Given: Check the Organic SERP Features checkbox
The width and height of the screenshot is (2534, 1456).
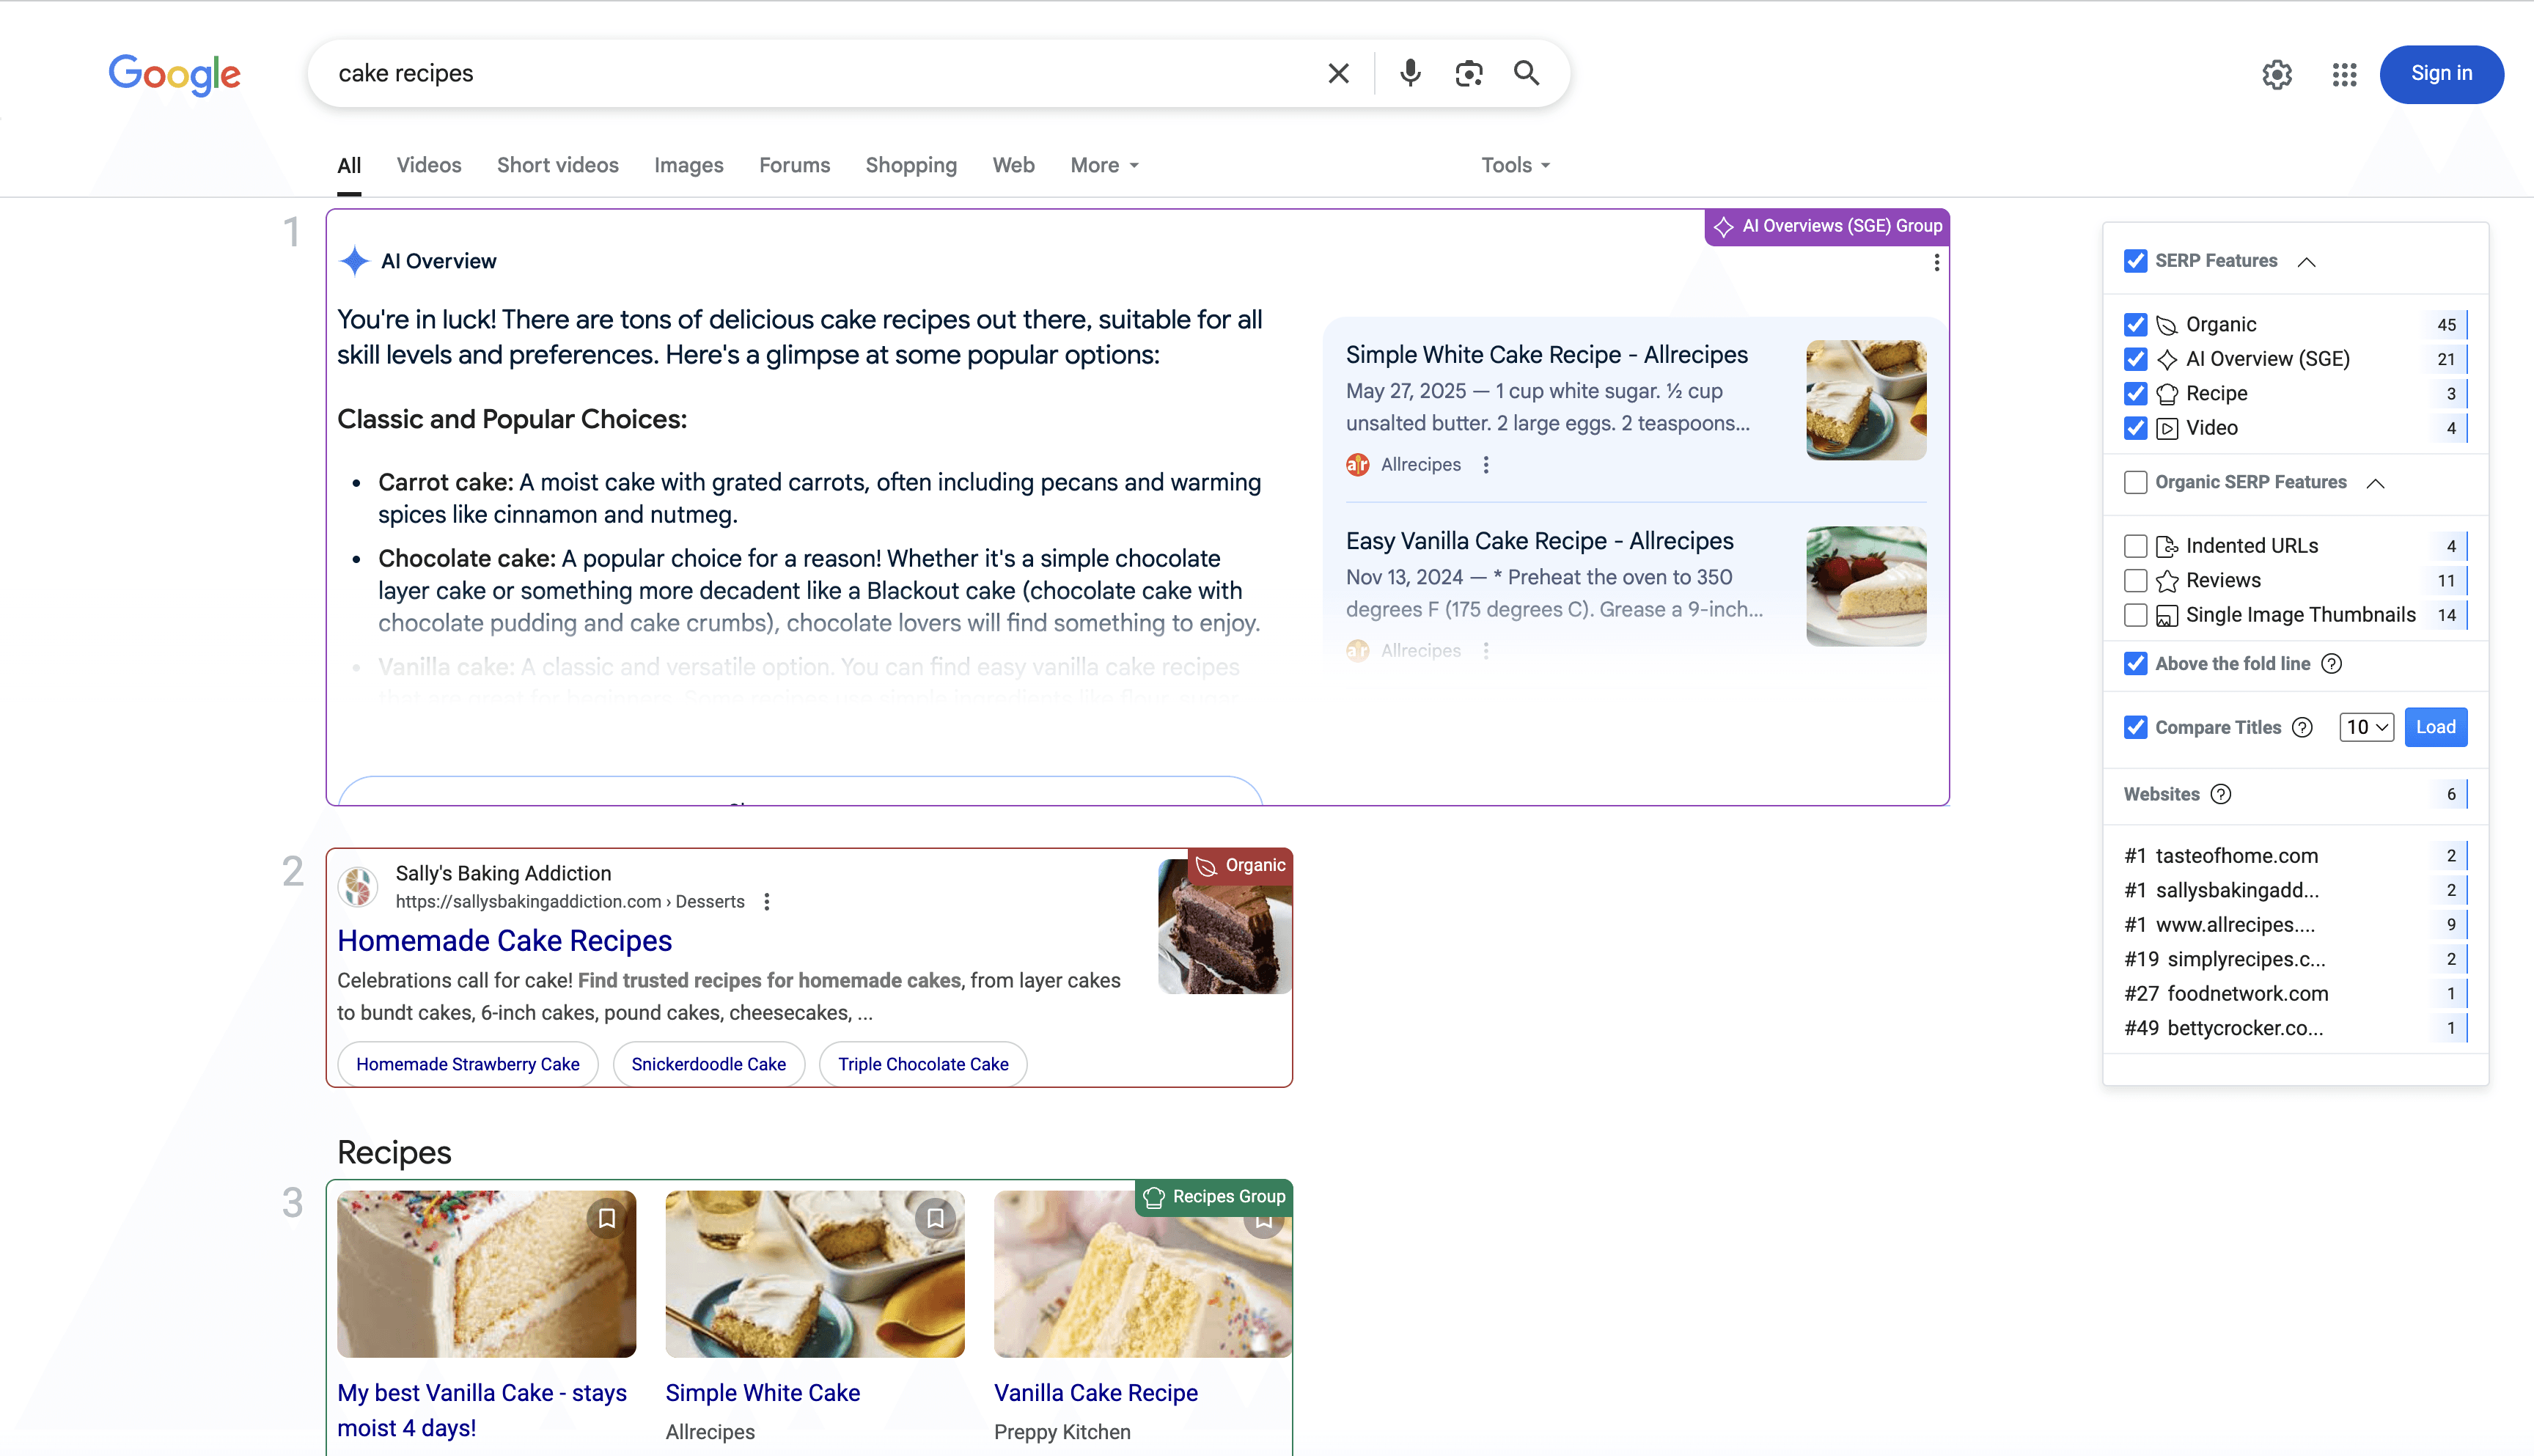Looking at the screenshot, I should 2135,482.
